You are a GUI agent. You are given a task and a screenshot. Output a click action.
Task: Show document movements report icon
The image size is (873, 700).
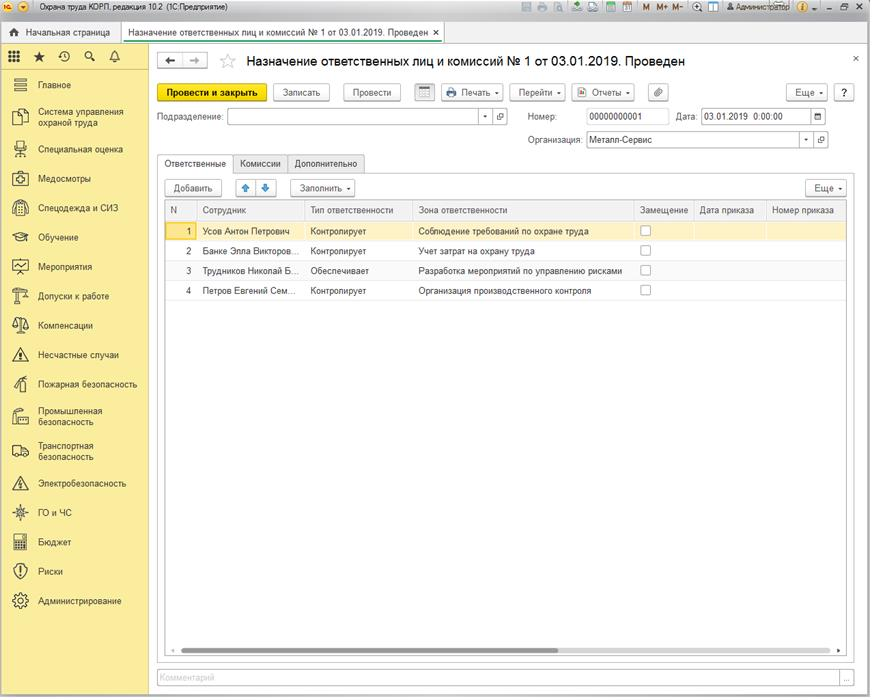tap(425, 92)
